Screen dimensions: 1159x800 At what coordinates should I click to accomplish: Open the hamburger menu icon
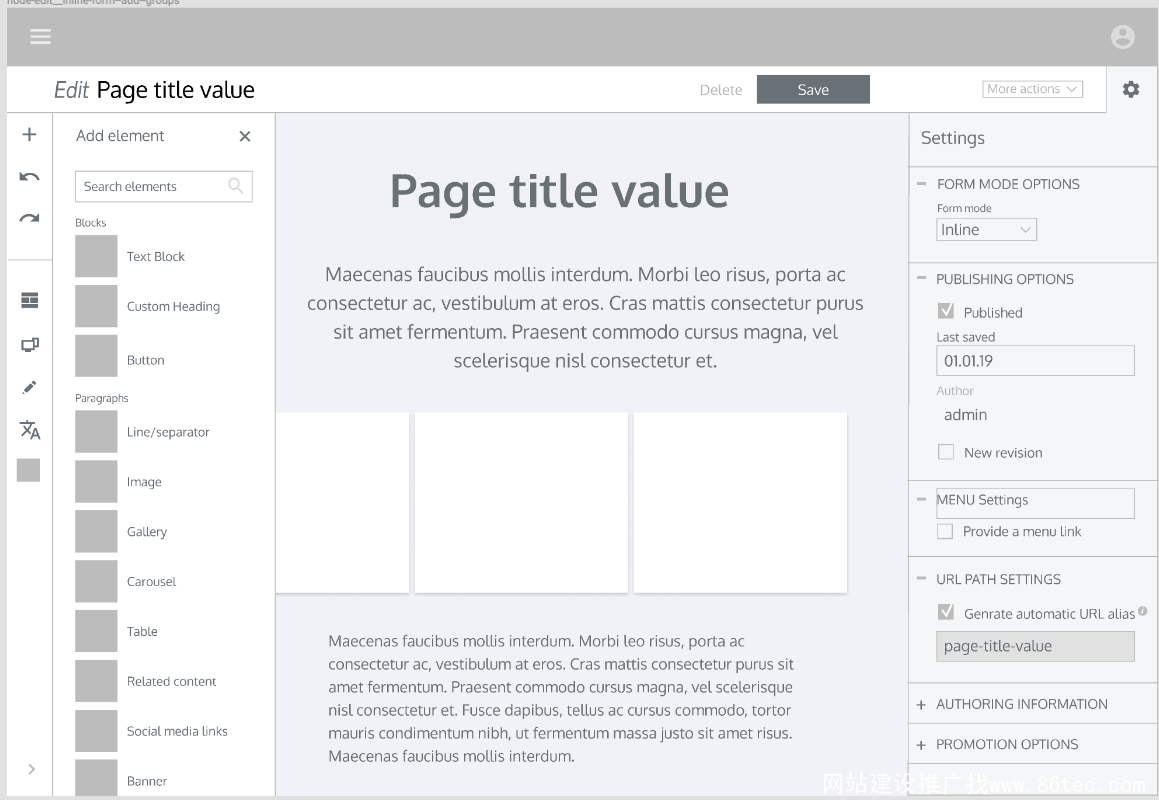[40, 37]
